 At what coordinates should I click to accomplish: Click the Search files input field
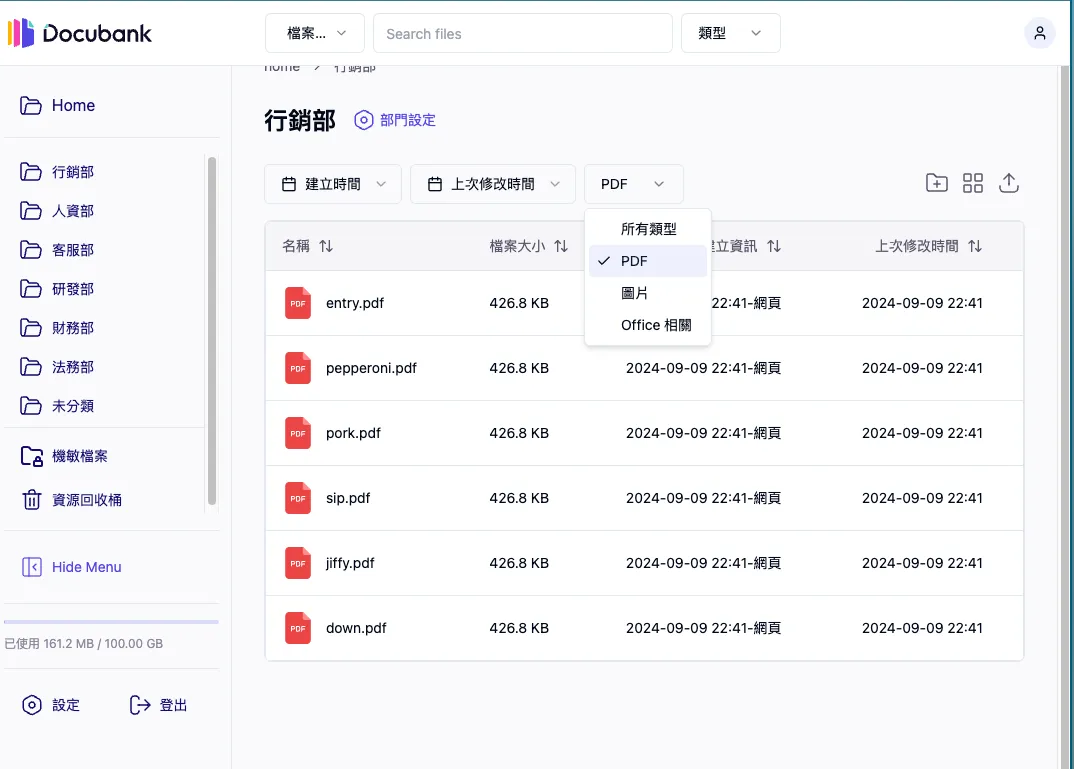(522, 33)
